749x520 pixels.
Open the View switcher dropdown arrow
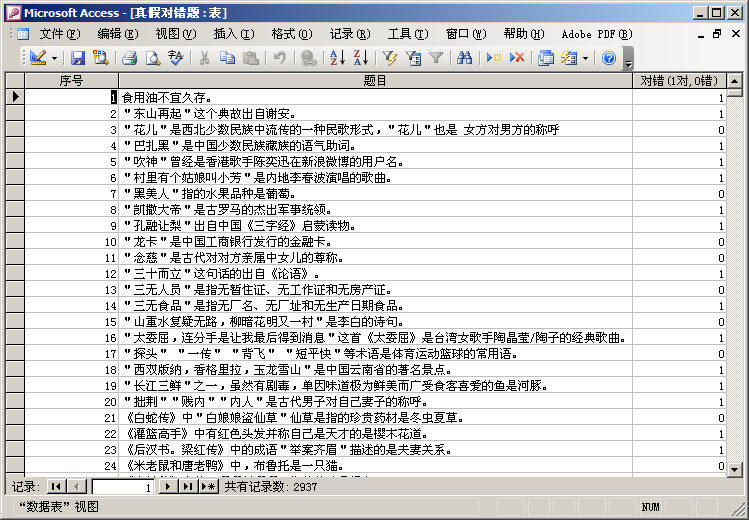[x=54, y=59]
